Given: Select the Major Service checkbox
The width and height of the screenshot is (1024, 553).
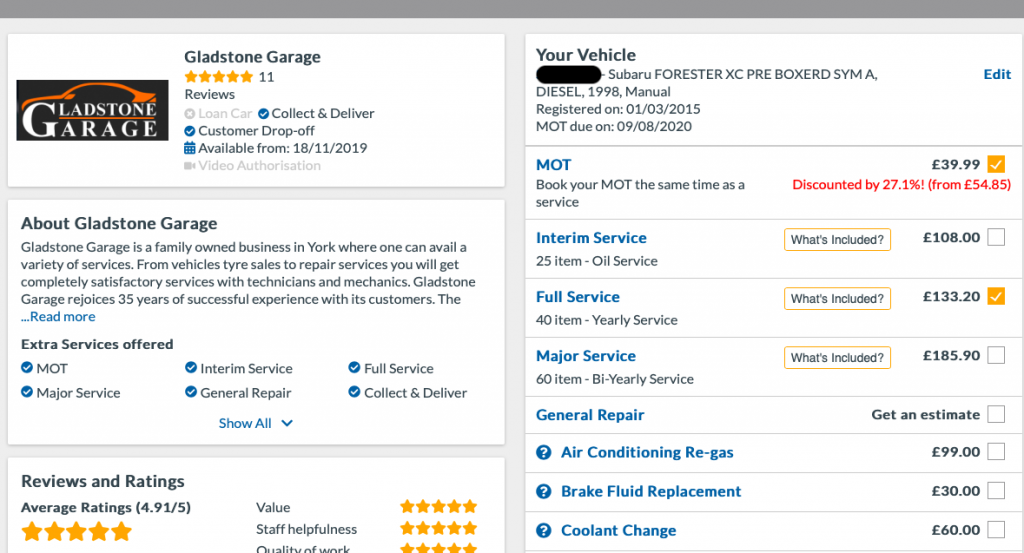Looking at the screenshot, I should tap(996, 355).
